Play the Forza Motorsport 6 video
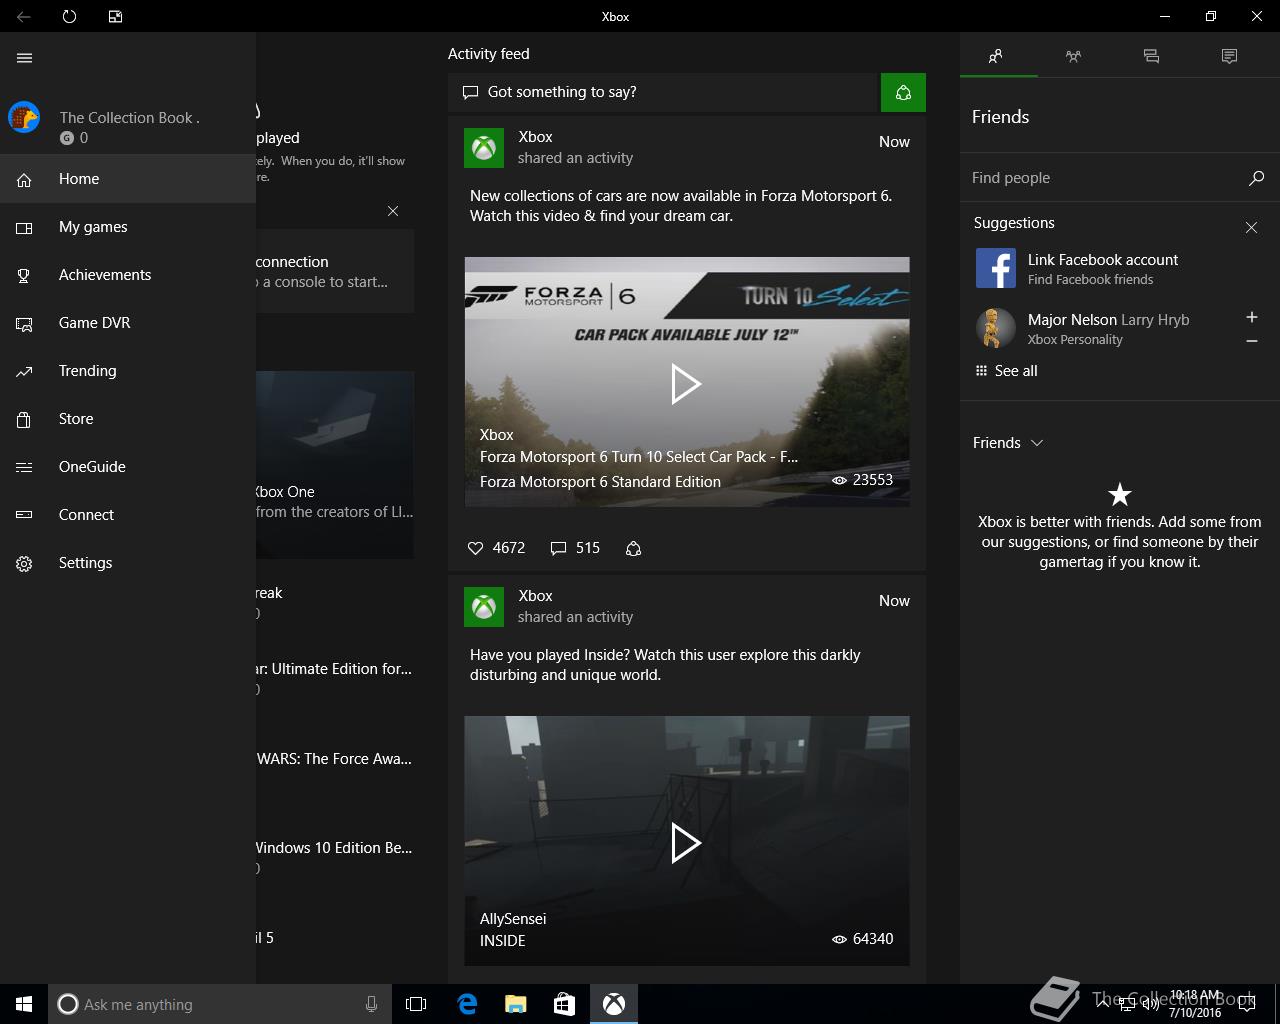The height and width of the screenshot is (1024, 1280). [x=686, y=384]
